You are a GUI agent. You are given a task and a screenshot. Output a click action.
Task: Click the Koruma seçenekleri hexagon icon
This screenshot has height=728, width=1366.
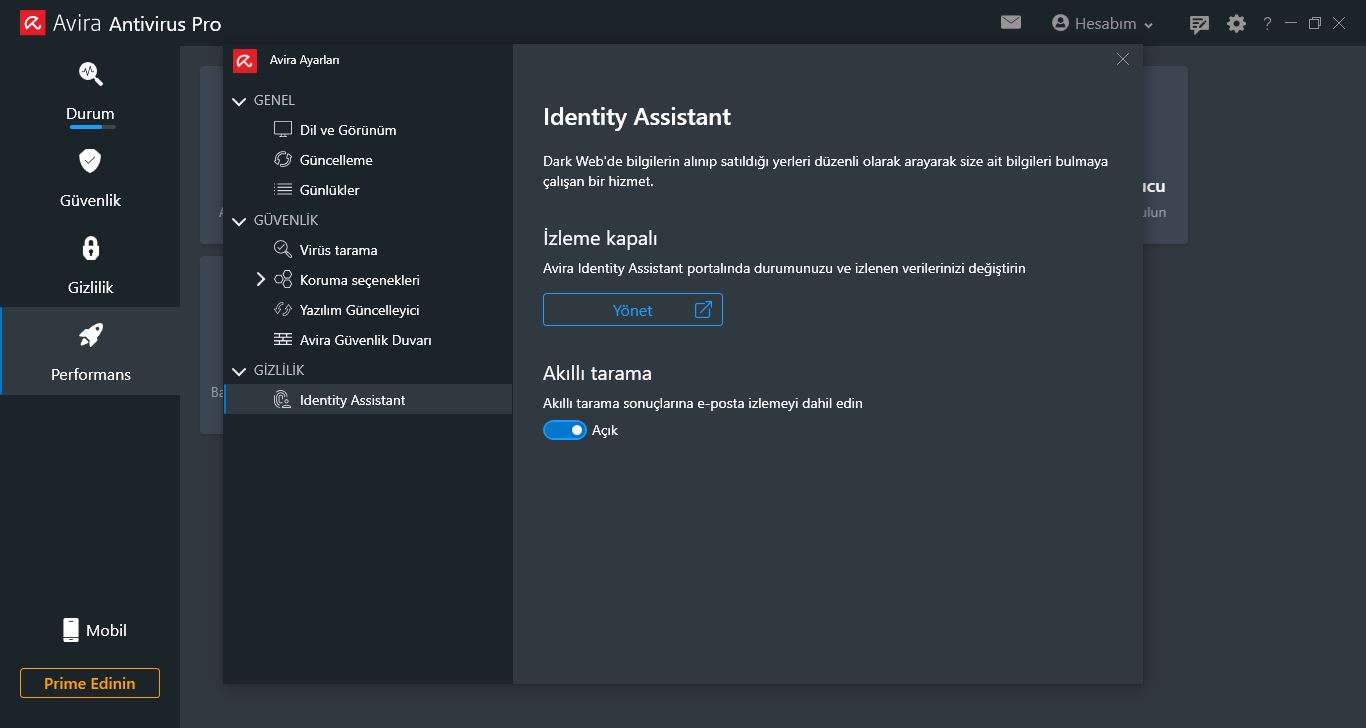283,280
